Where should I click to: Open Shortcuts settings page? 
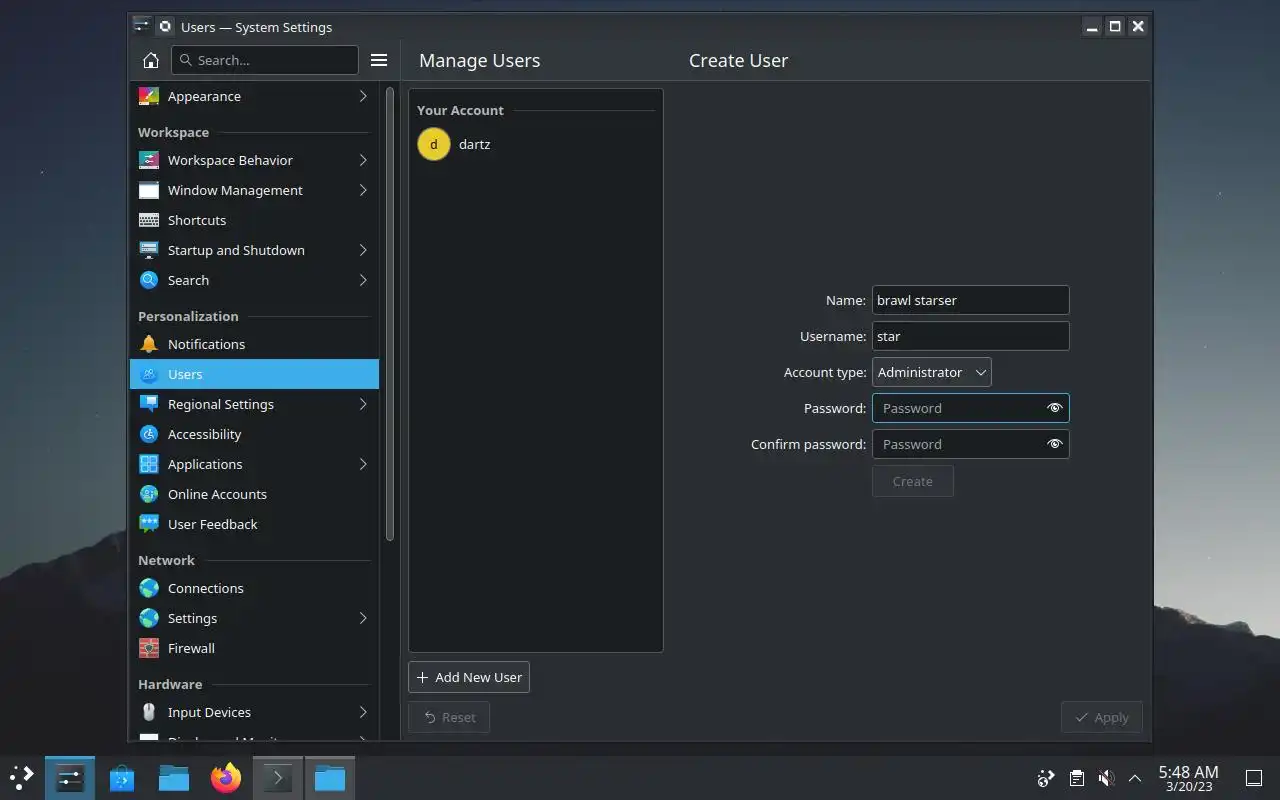point(254,220)
